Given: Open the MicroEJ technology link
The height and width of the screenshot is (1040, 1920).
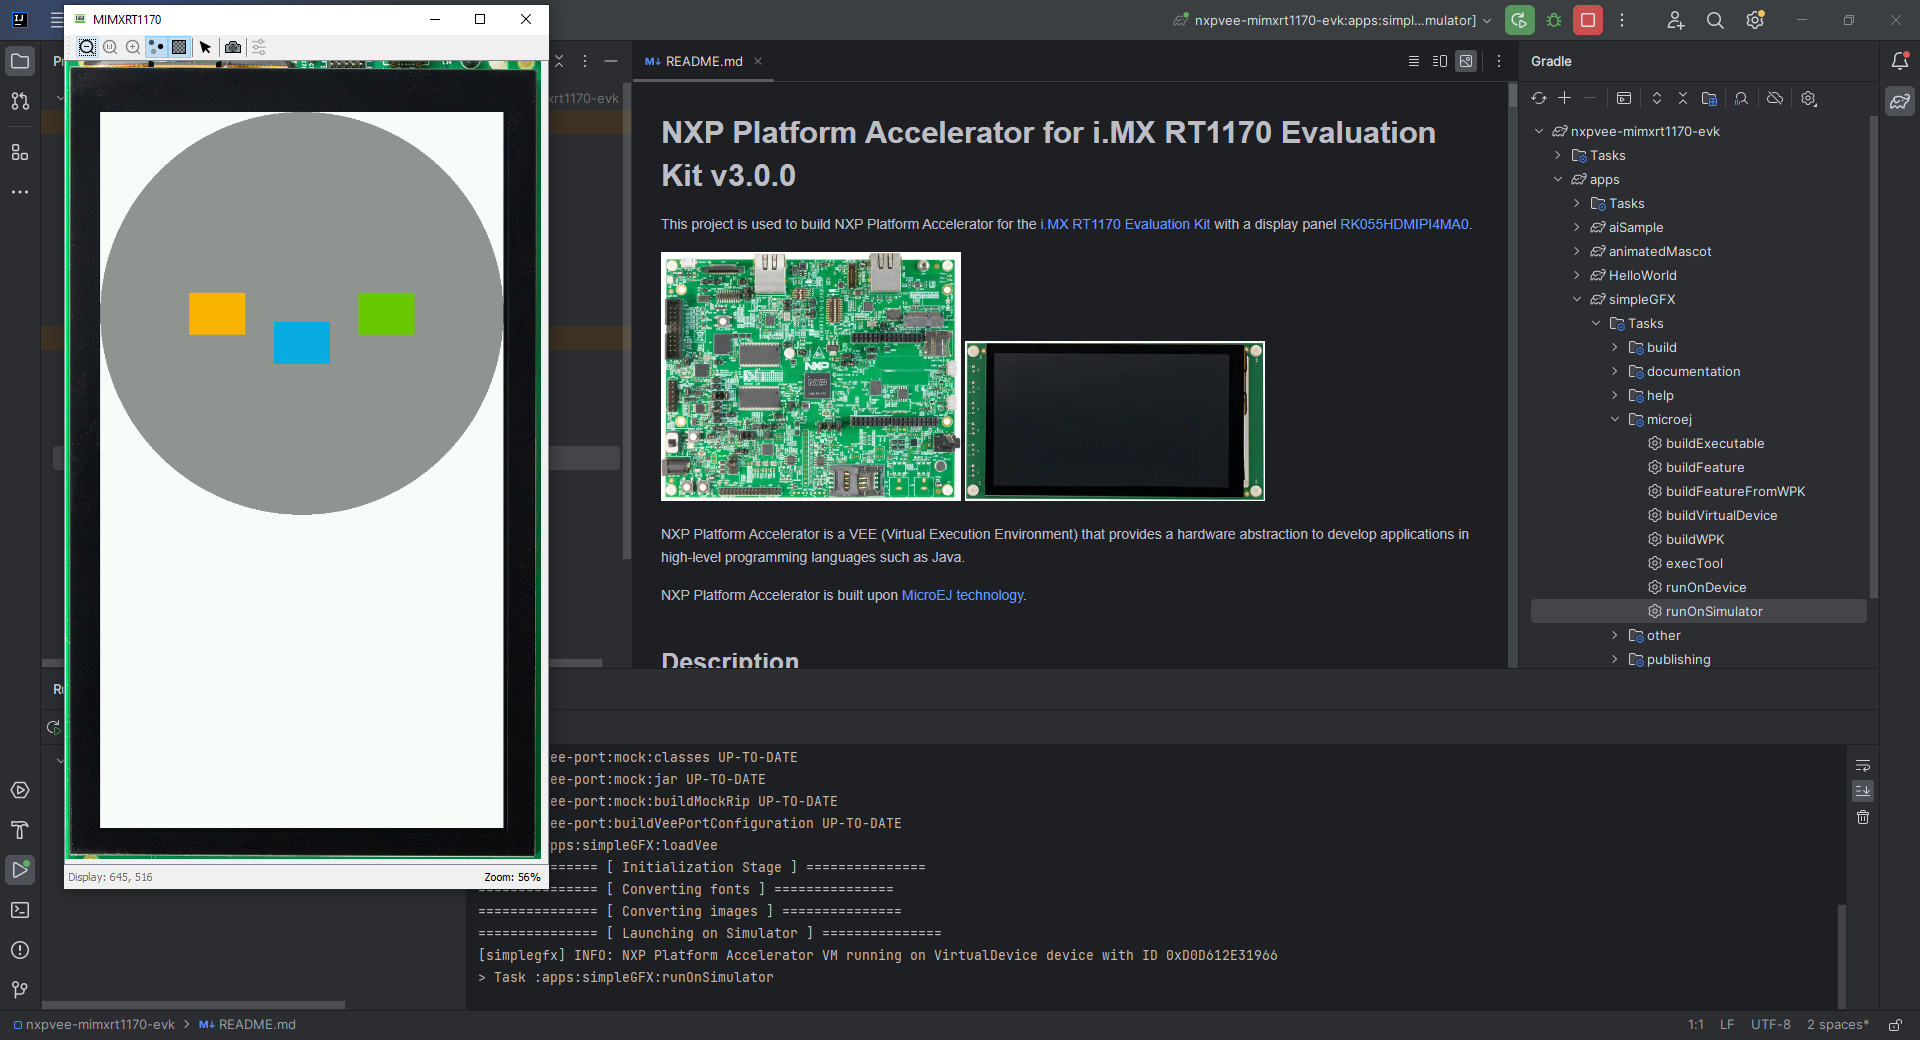Looking at the screenshot, I should 962,595.
